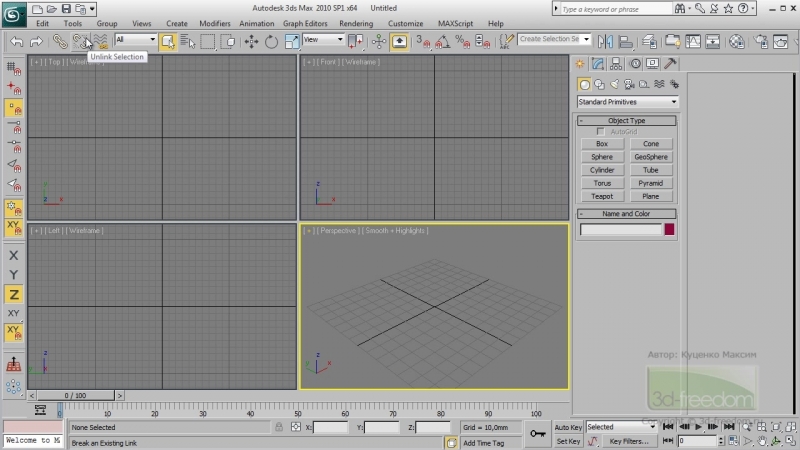Image resolution: width=800 pixels, height=450 pixels.
Task: Activate the Select Object tool
Action: [167, 41]
